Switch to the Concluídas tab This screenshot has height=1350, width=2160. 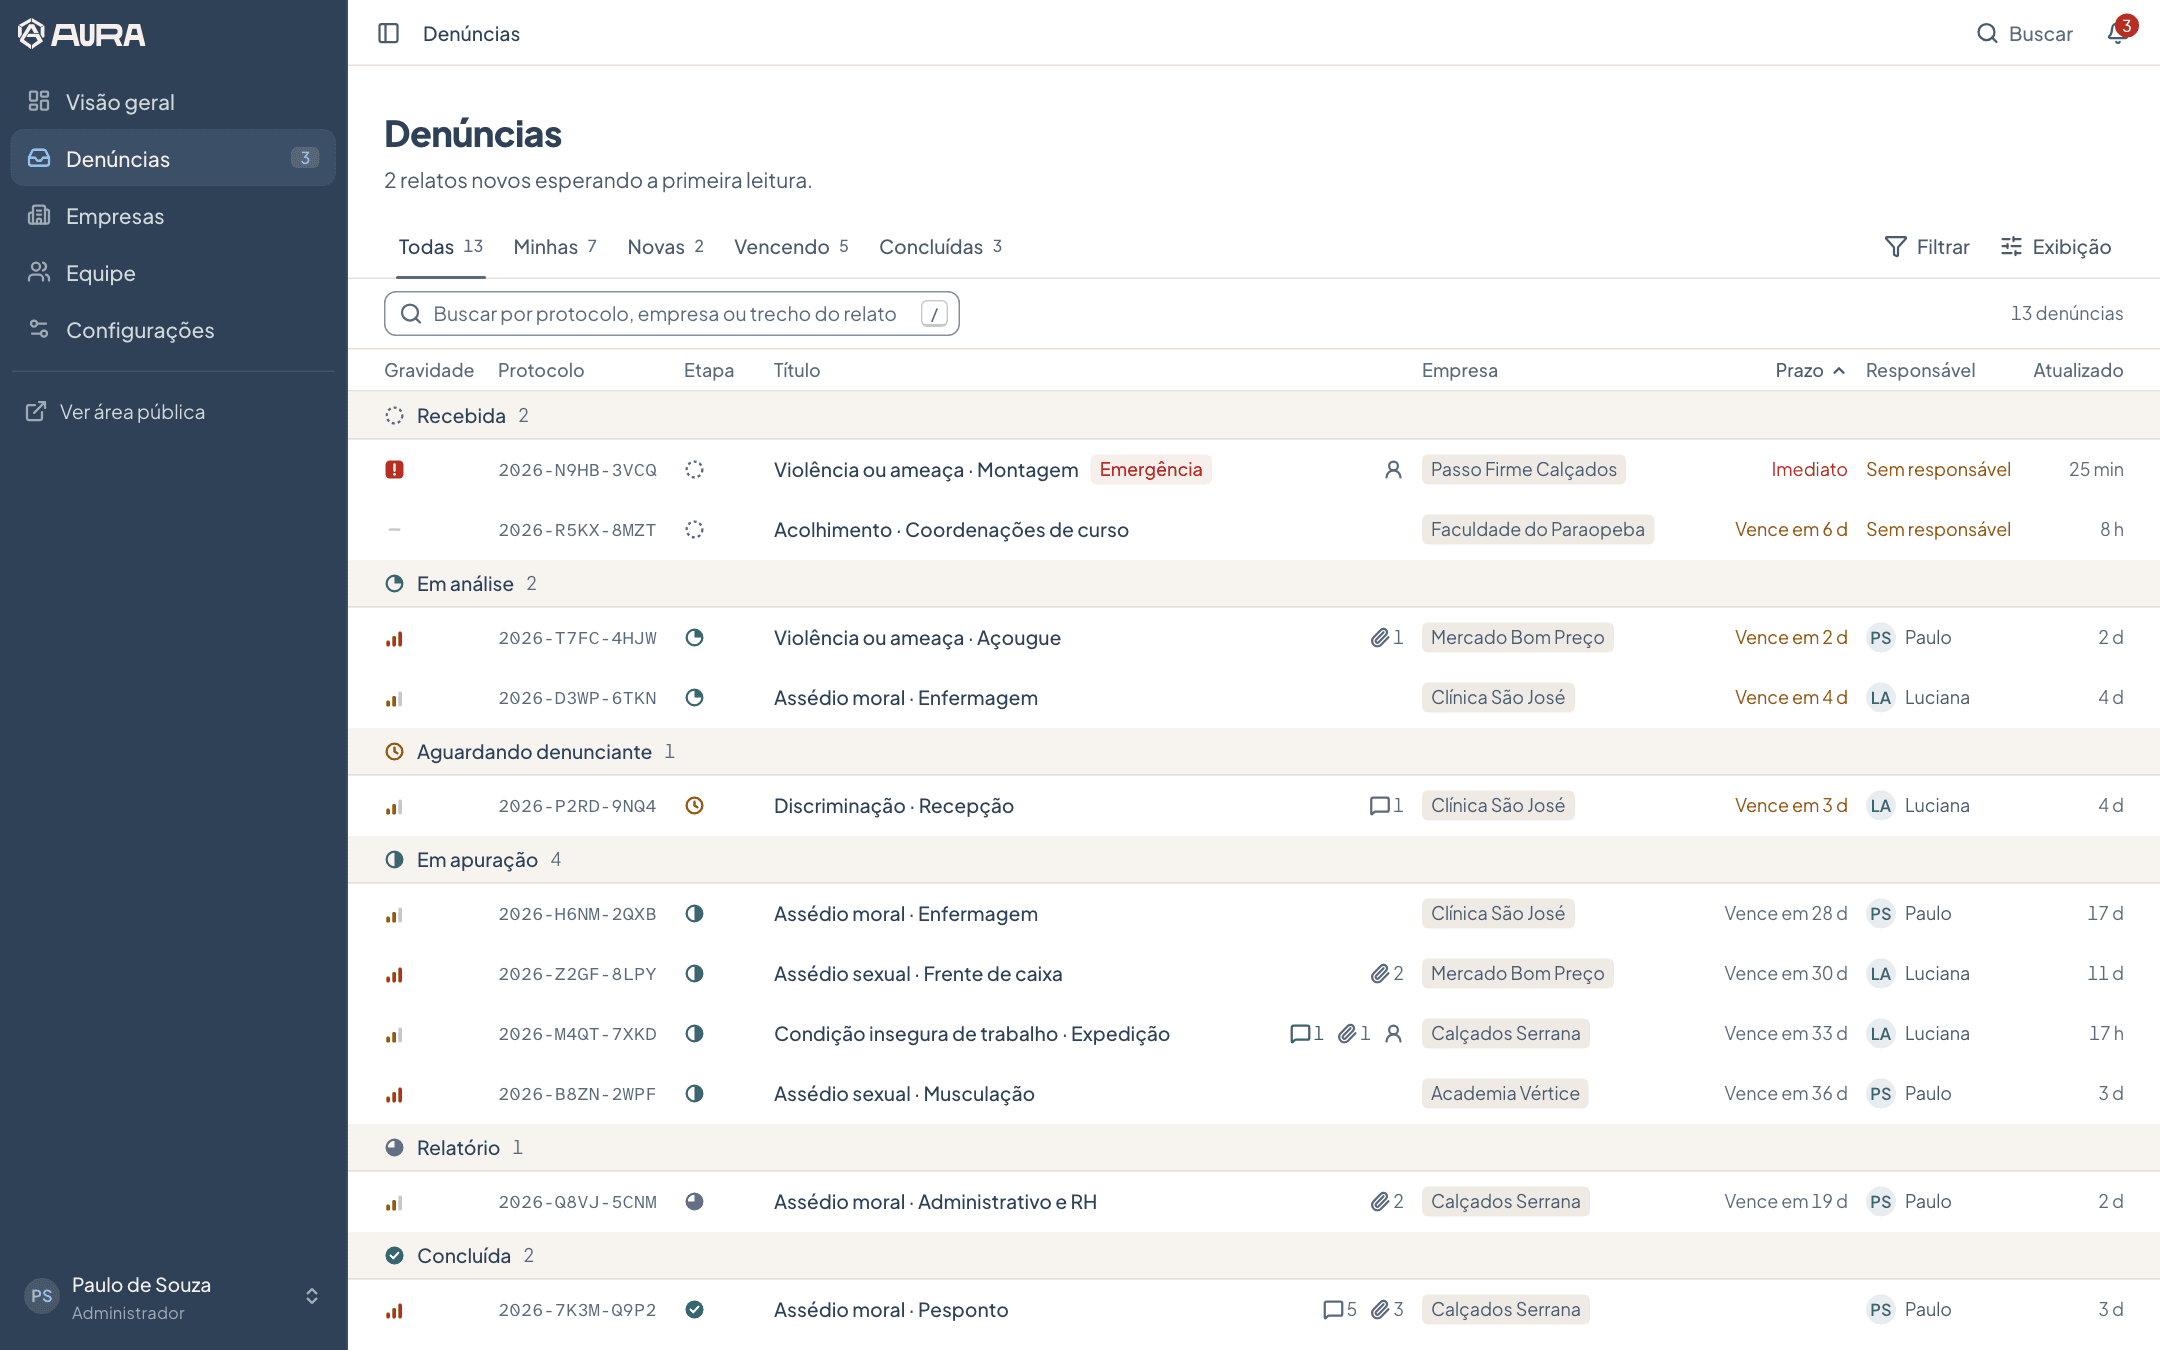(x=940, y=247)
